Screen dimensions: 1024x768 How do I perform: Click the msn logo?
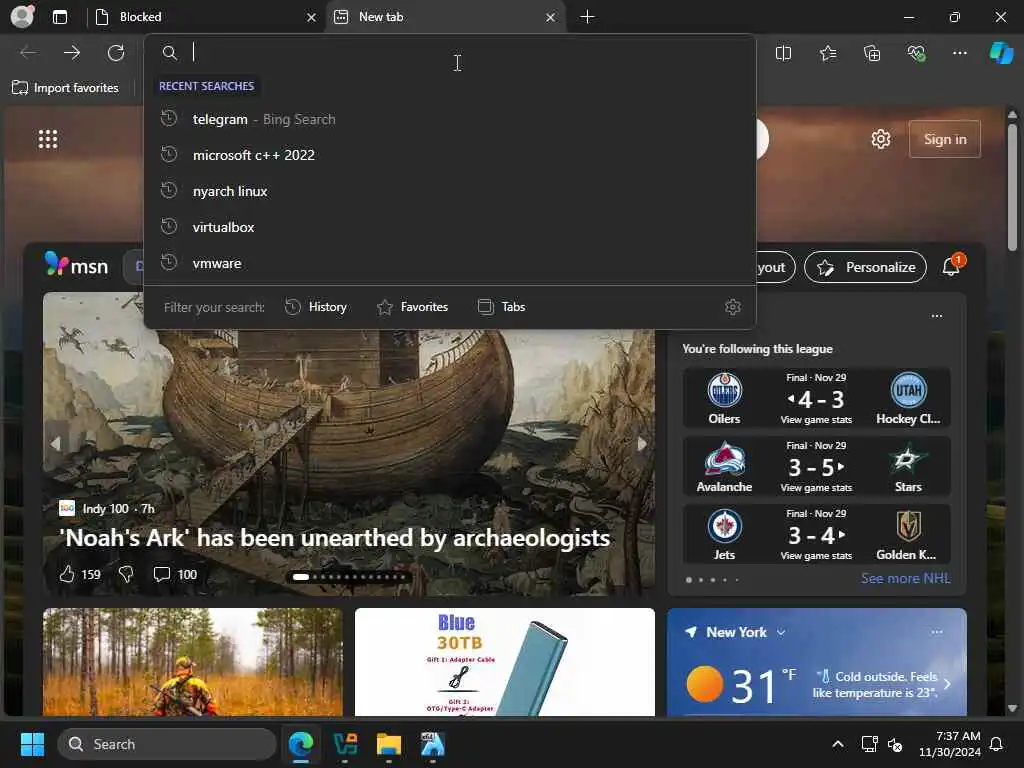77,265
